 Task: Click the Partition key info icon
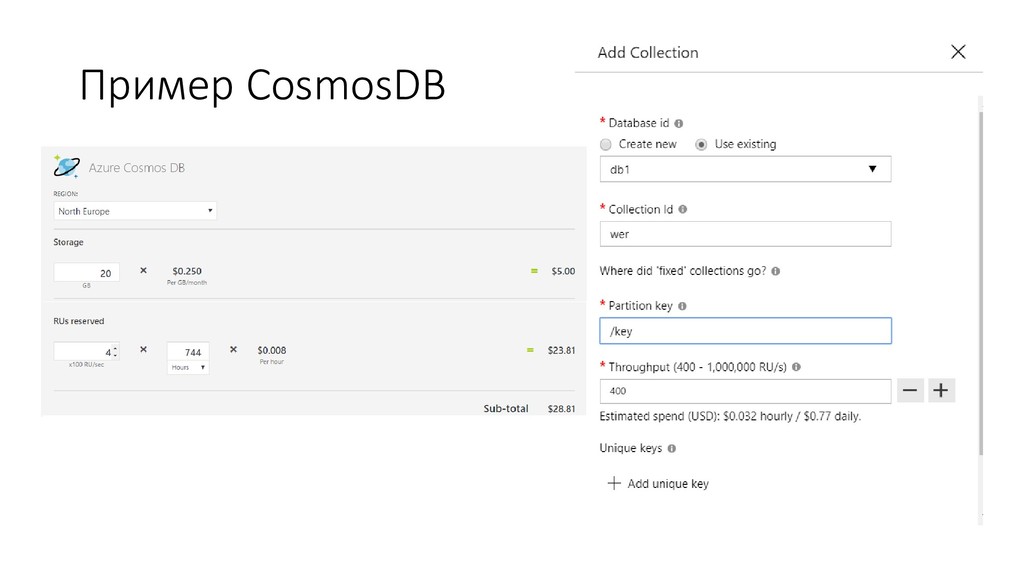pos(682,305)
